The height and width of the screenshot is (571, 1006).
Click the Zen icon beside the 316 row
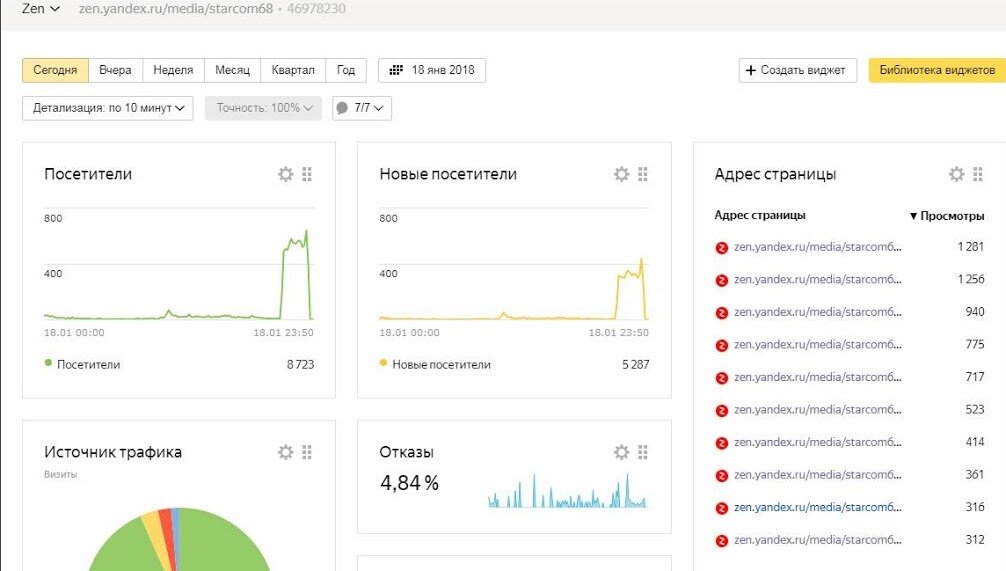[x=722, y=508]
